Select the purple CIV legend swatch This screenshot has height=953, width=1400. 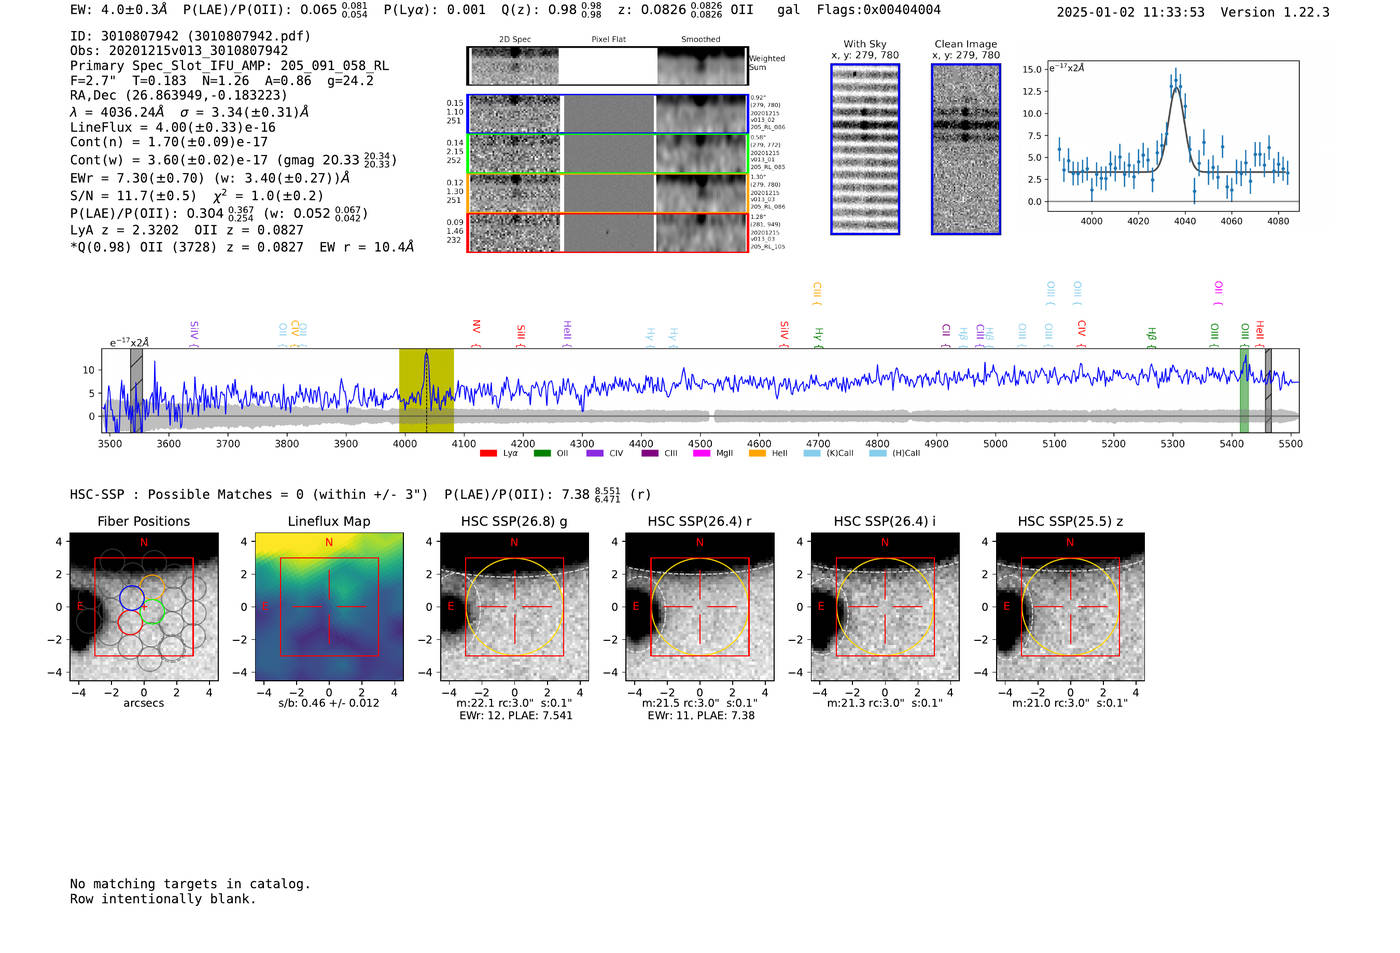click(x=595, y=453)
